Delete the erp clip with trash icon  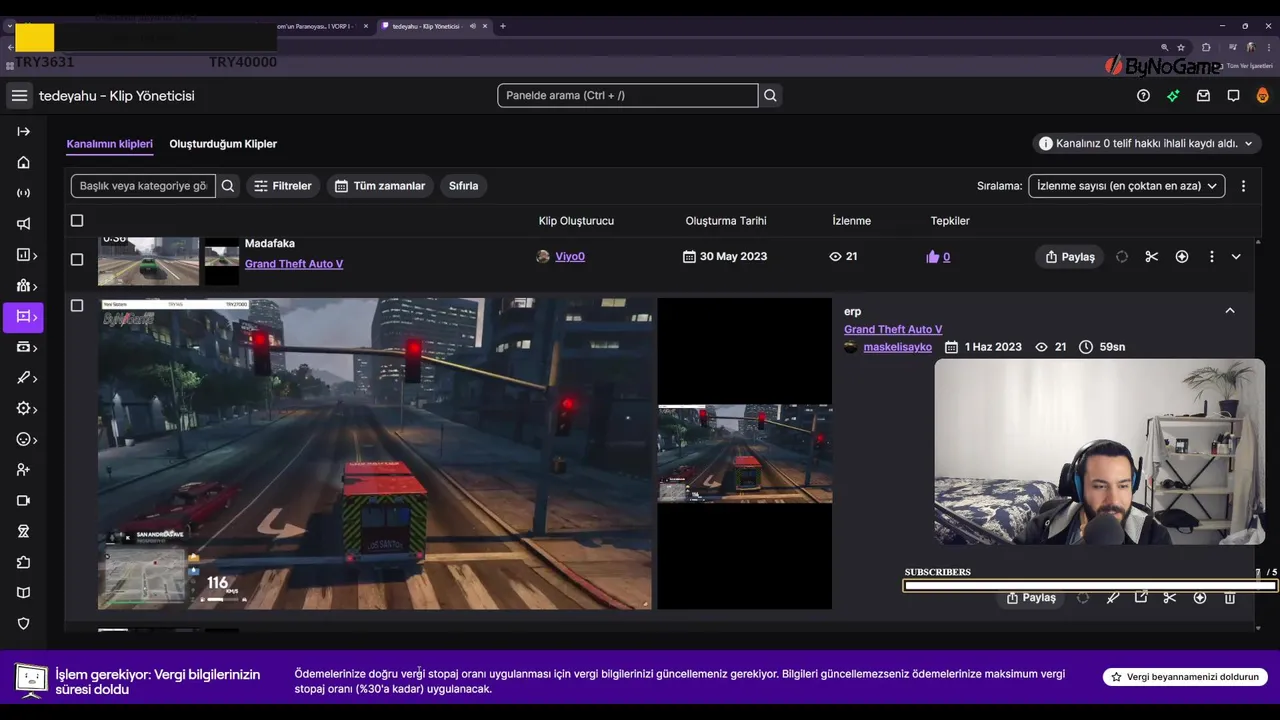[1230, 598]
